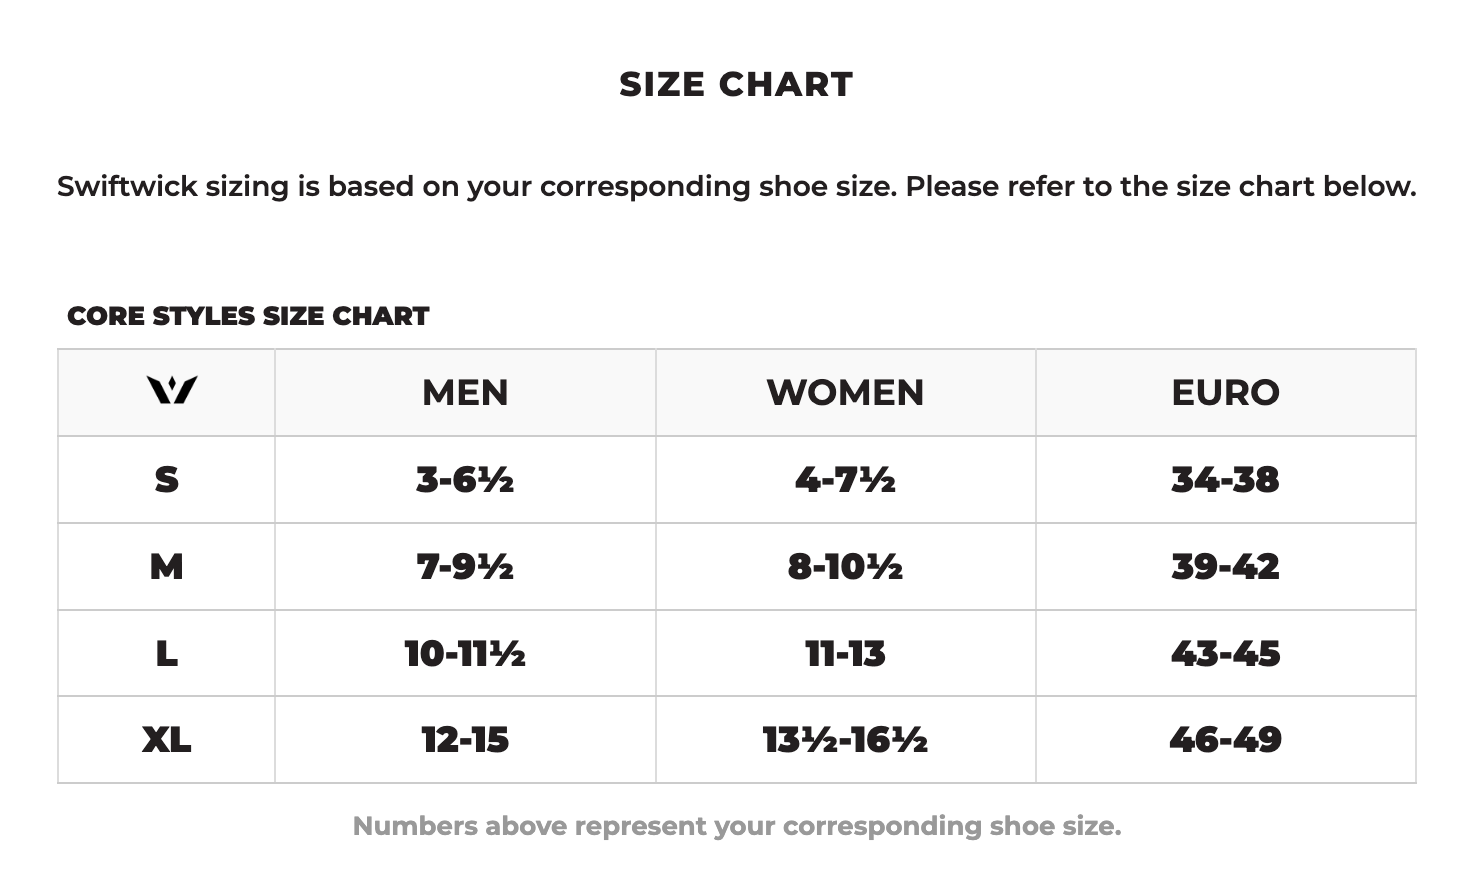The image size is (1476, 879).
Task: Click men's small size 3-6½ cell
Action: (x=465, y=480)
